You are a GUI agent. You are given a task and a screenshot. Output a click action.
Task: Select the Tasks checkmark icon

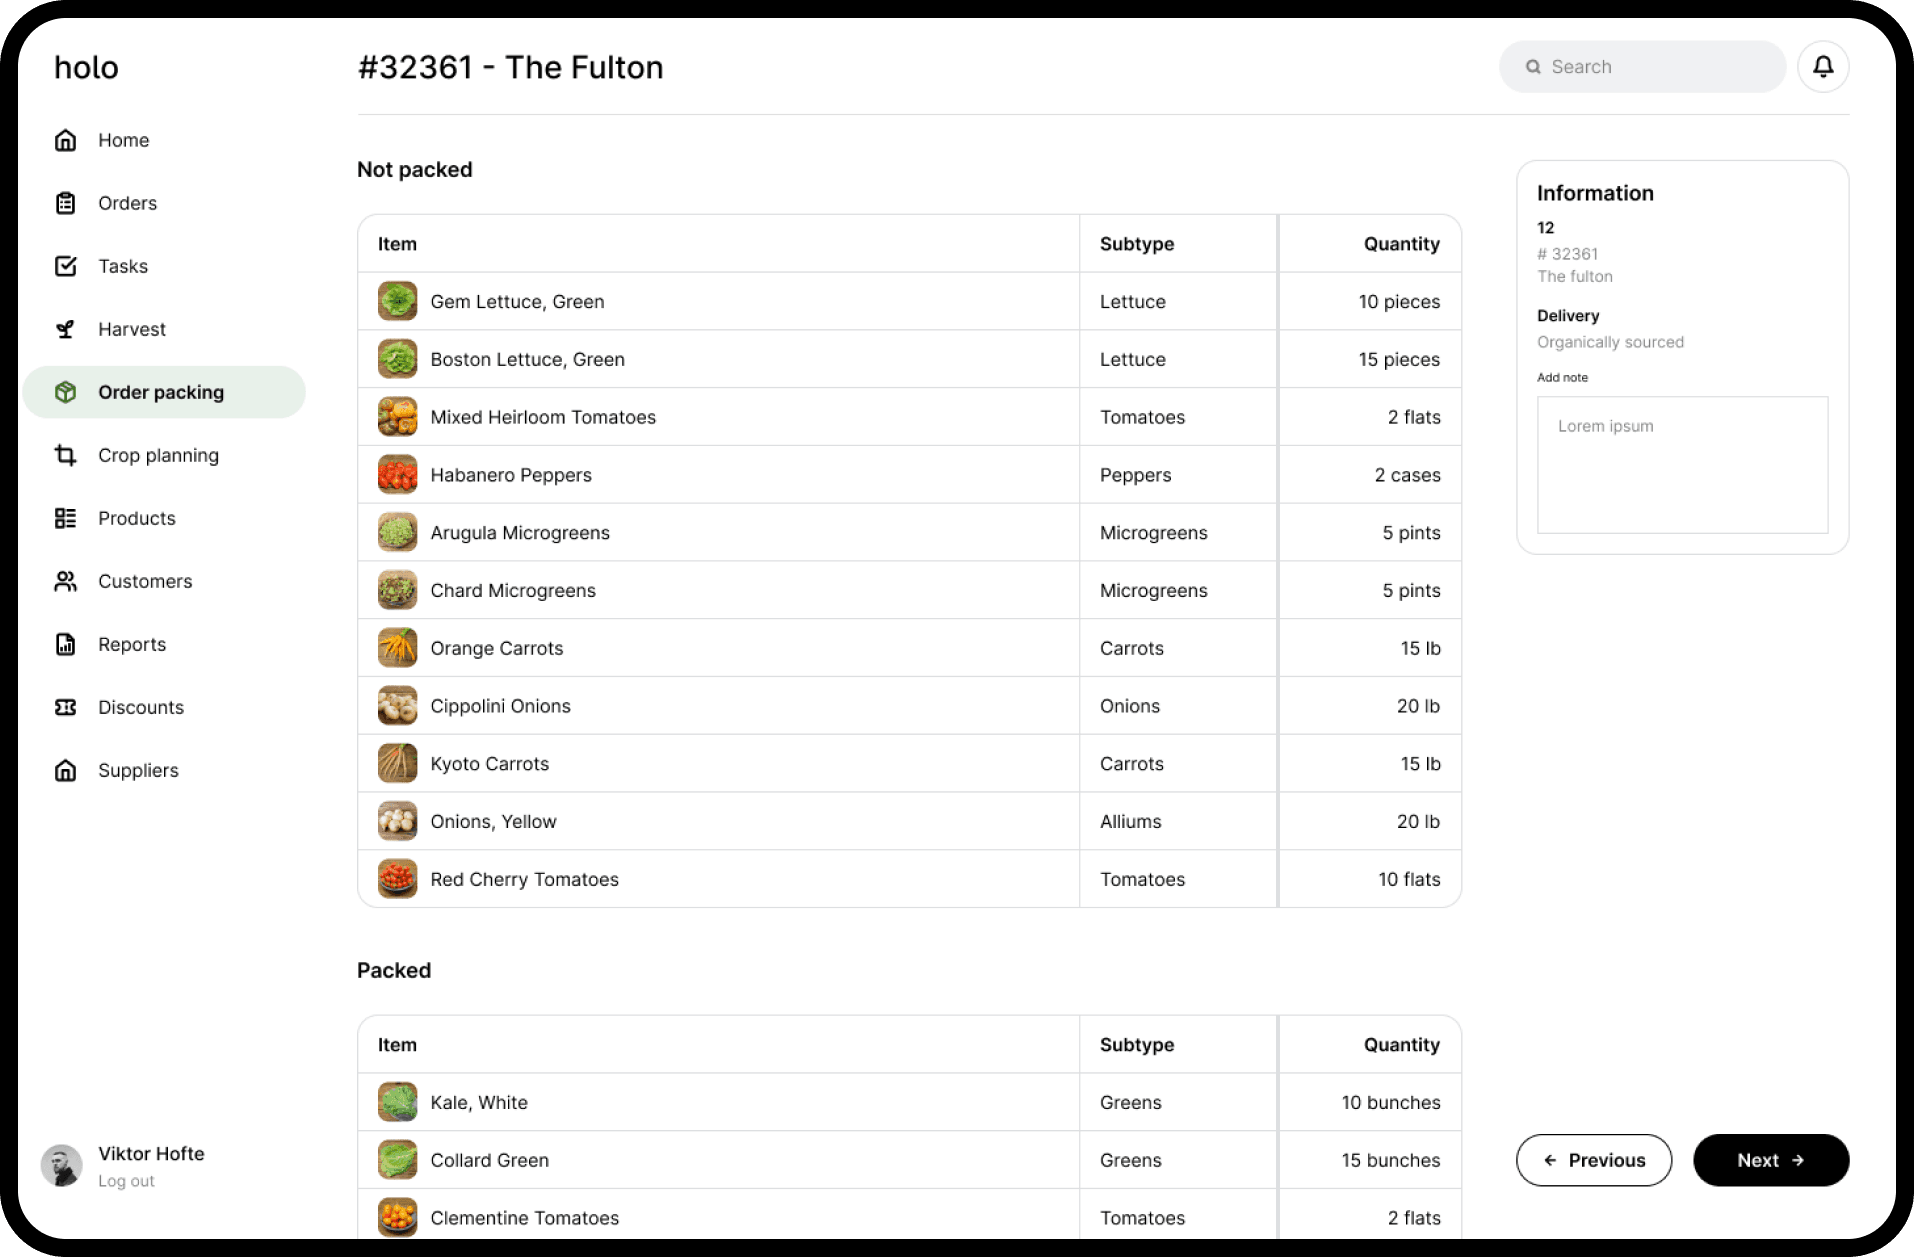65,266
